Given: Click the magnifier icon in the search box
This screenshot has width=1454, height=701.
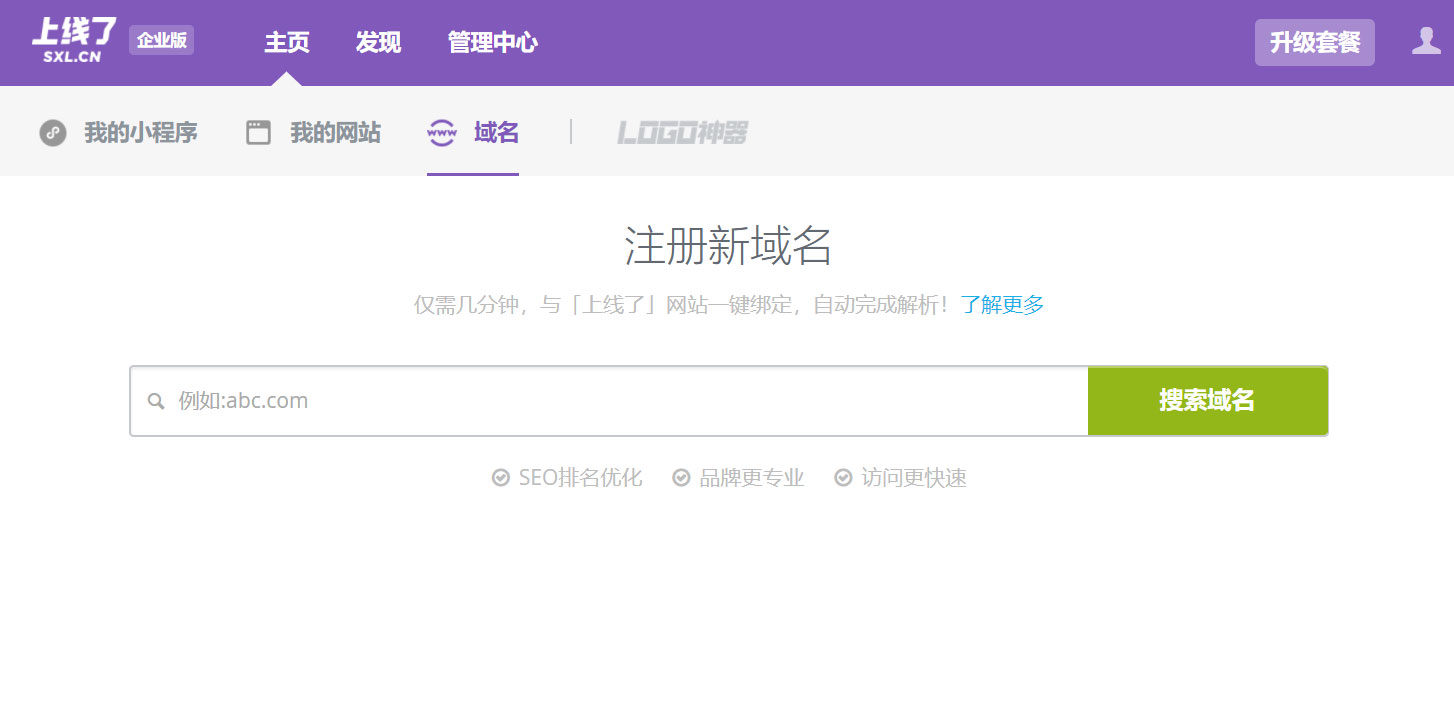Looking at the screenshot, I should coord(156,401).
